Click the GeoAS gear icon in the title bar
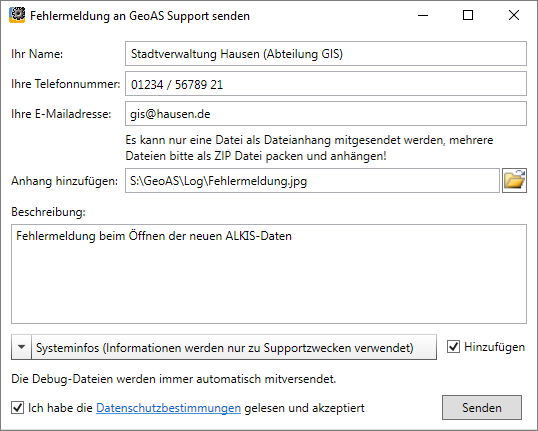 17,15
